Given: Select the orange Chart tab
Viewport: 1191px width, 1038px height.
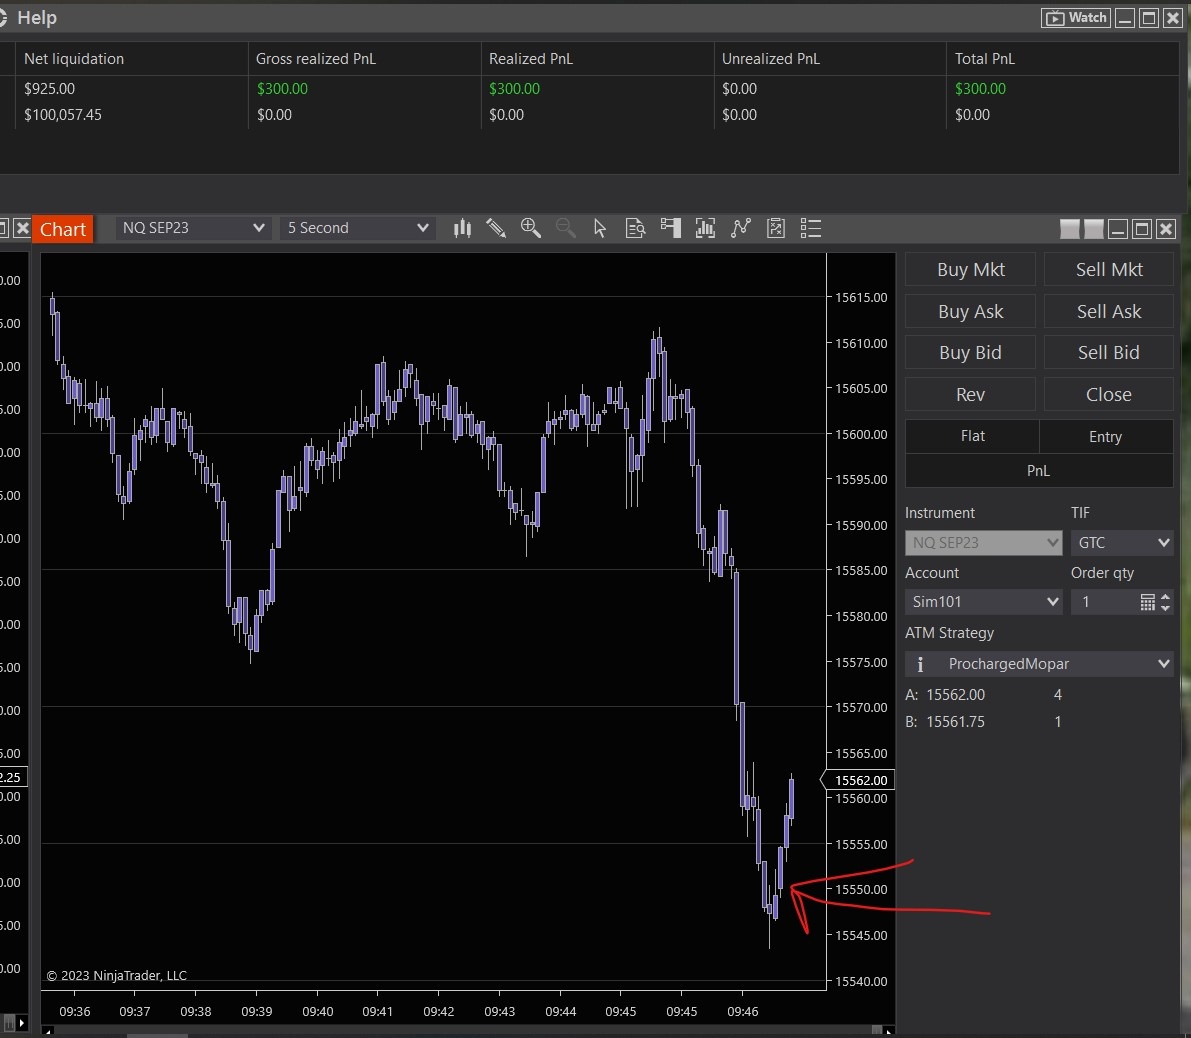Looking at the screenshot, I should click(63, 230).
